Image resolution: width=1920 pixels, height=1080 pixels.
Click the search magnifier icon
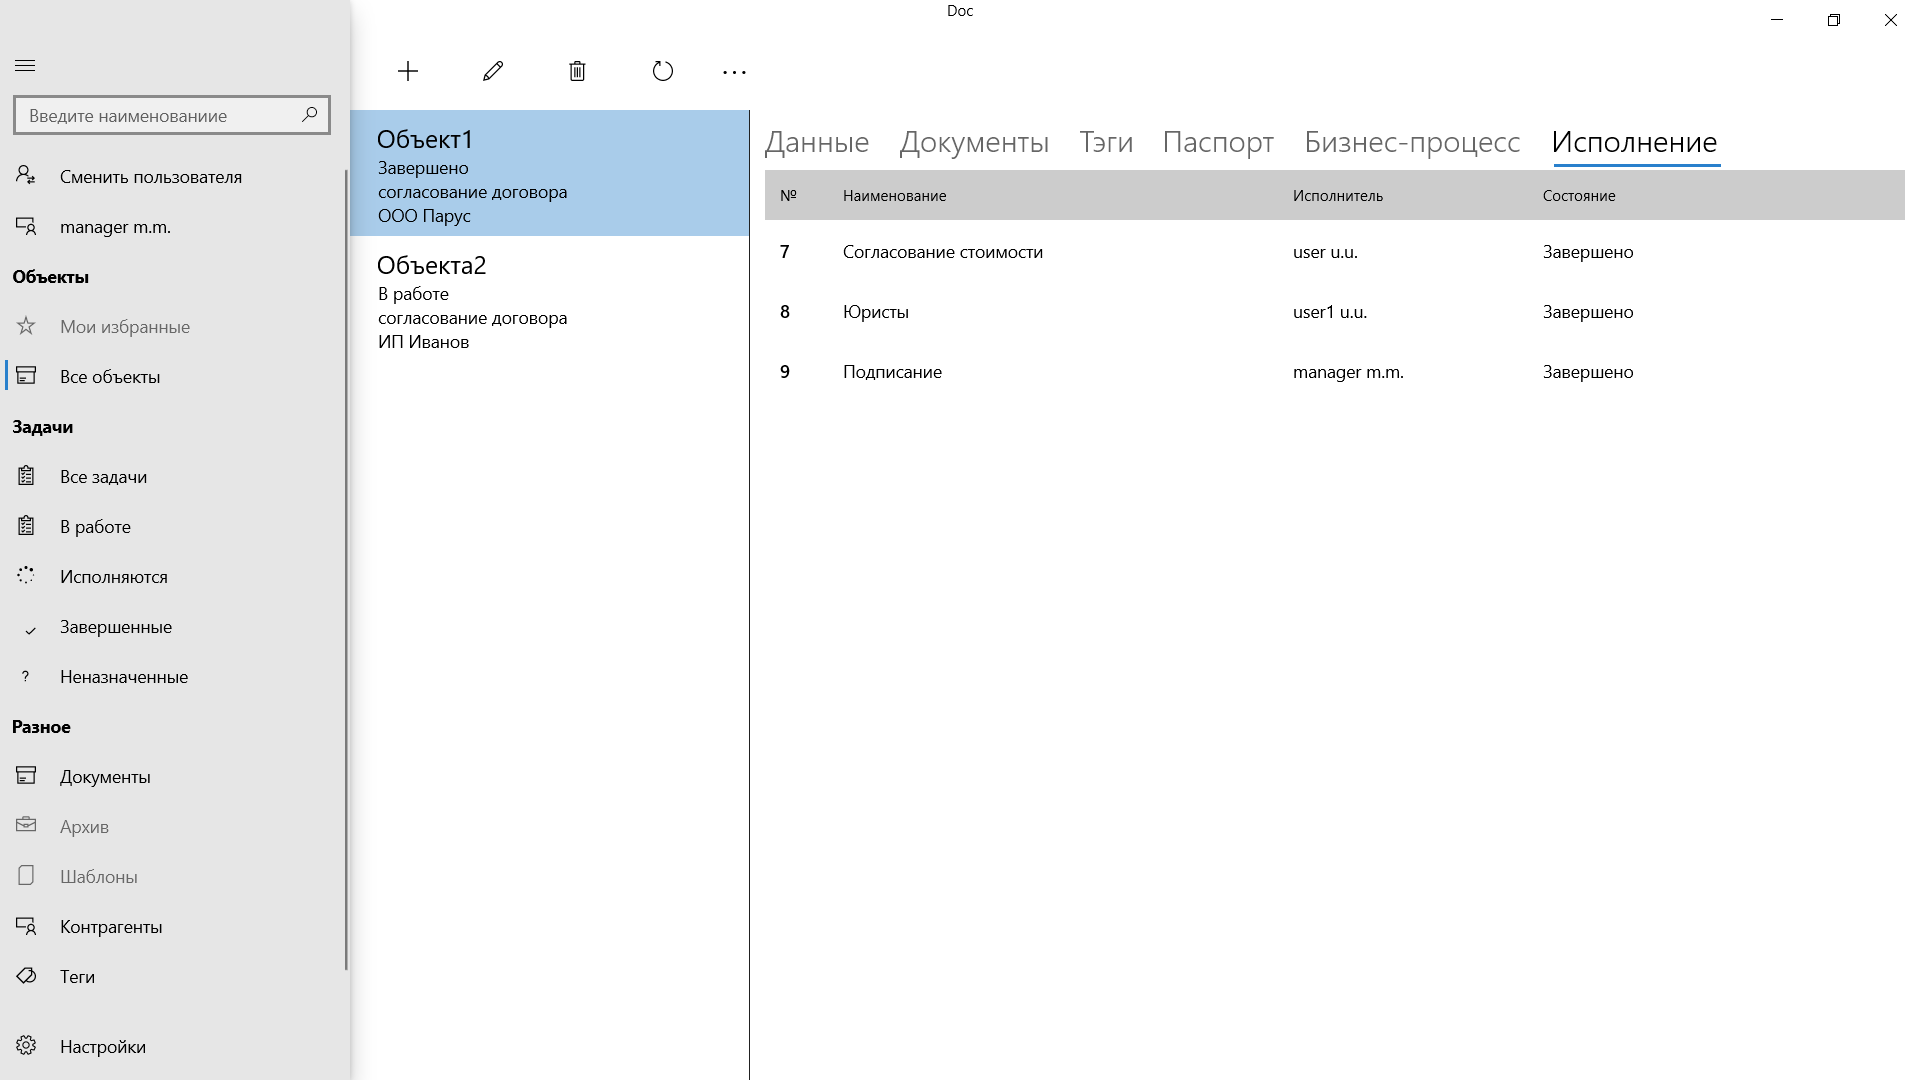(x=310, y=114)
